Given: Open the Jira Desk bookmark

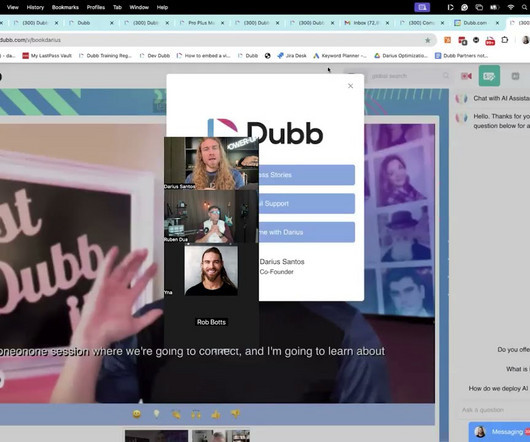Looking at the screenshot, I should coord(292,56).
